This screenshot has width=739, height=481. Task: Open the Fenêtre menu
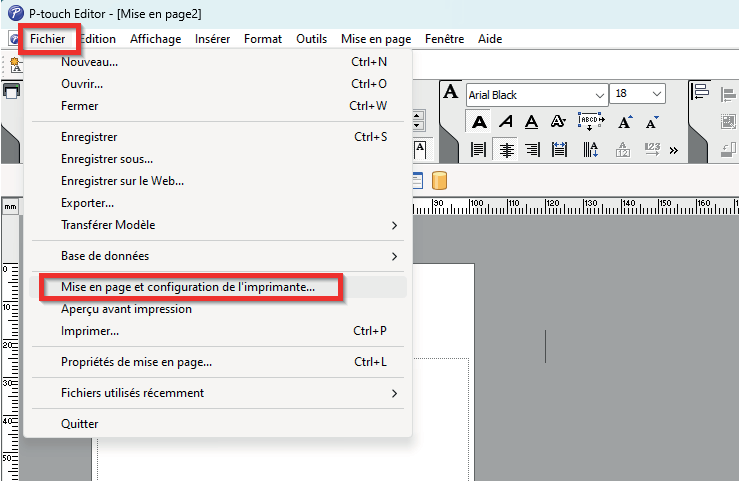point(444,39)
